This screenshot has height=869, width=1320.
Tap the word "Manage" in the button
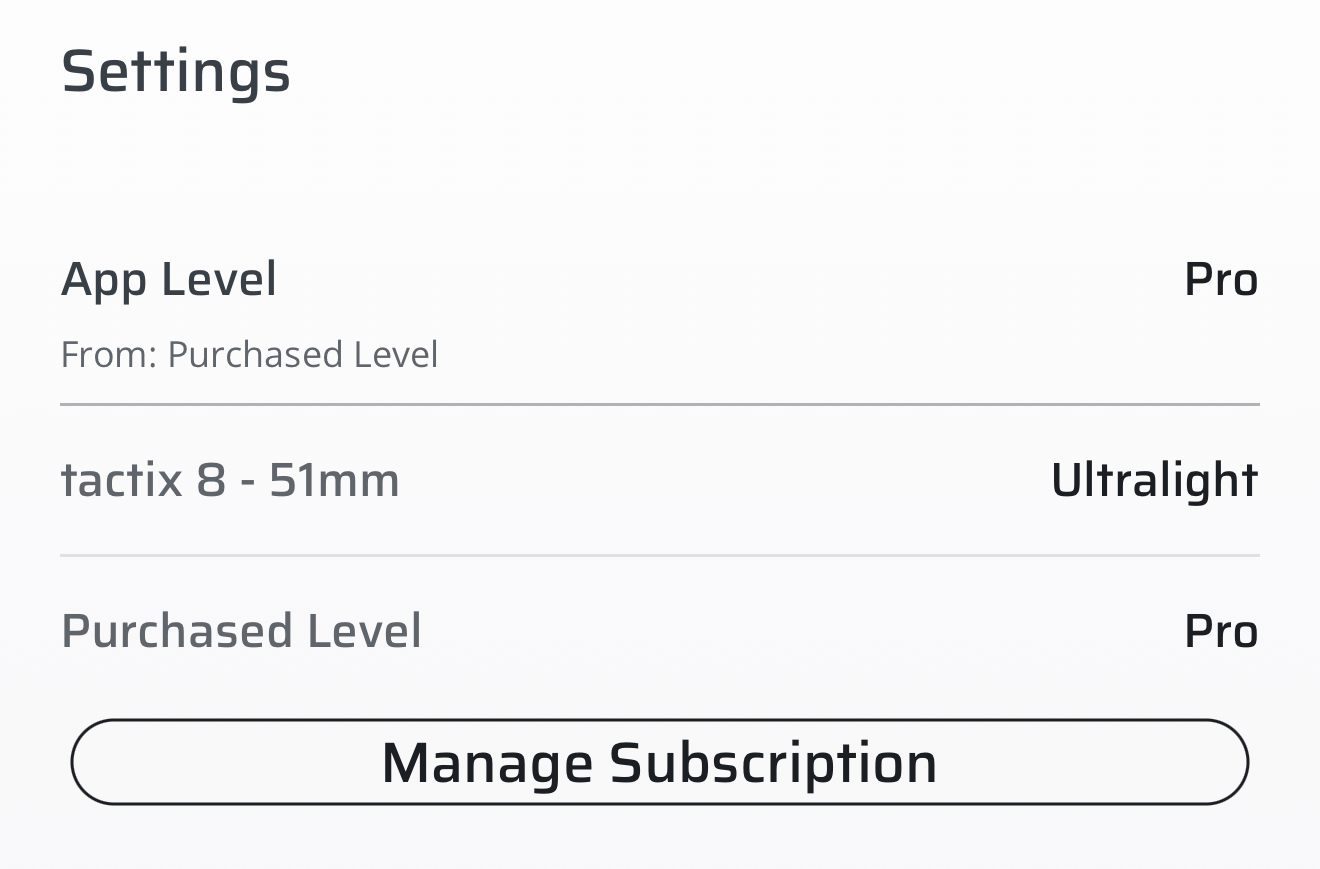point(486,763)
